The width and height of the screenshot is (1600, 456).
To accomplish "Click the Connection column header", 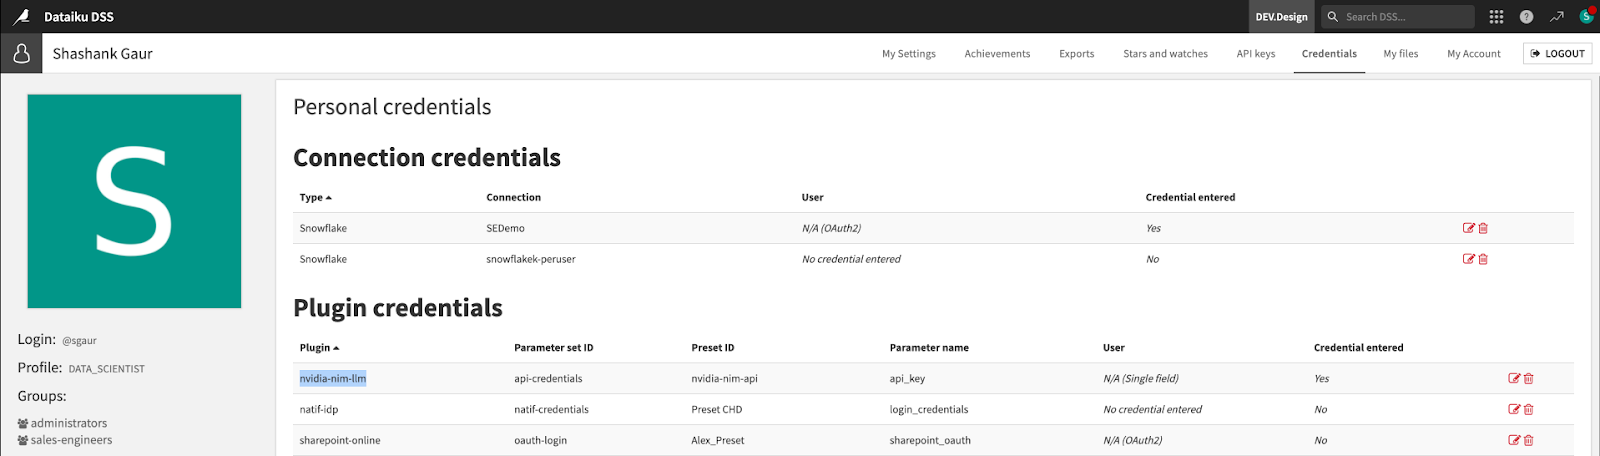I will click(513, 198).
